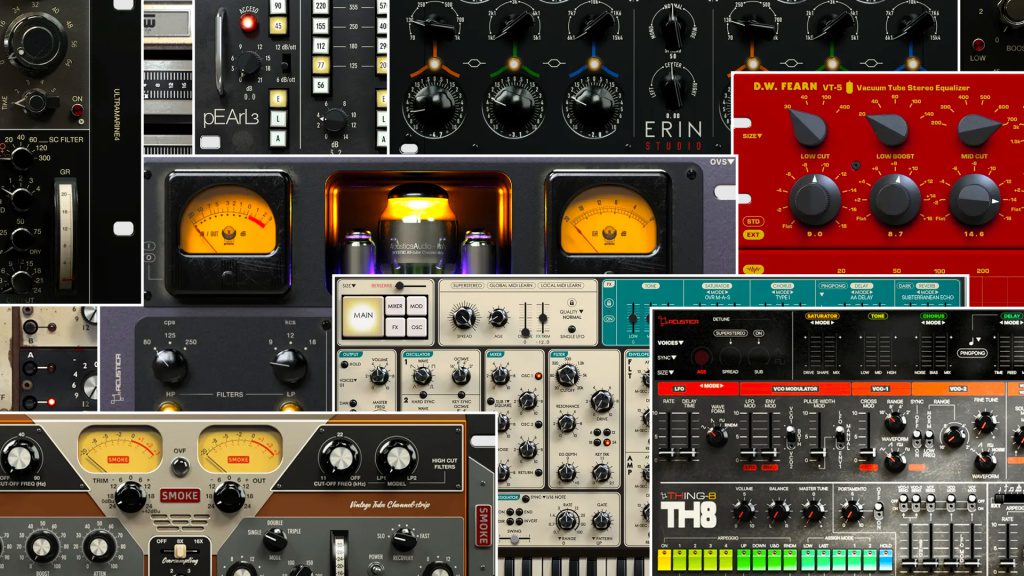Open the SIZE dropdown on the cream synth
Viewport: 1024px width, 576px height.
349,285
